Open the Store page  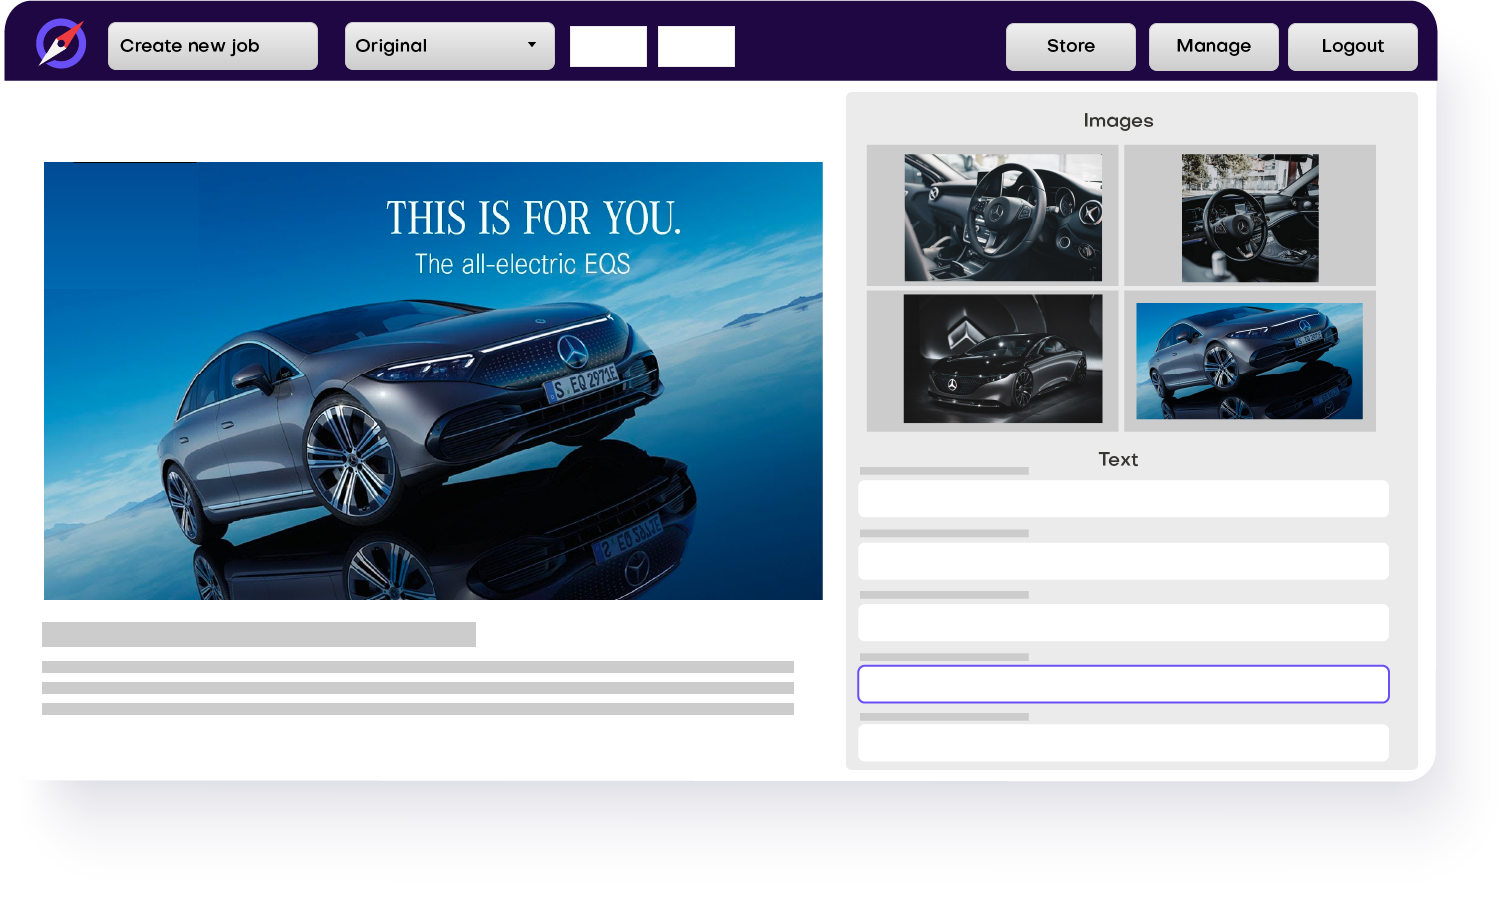coord(1070,47)
